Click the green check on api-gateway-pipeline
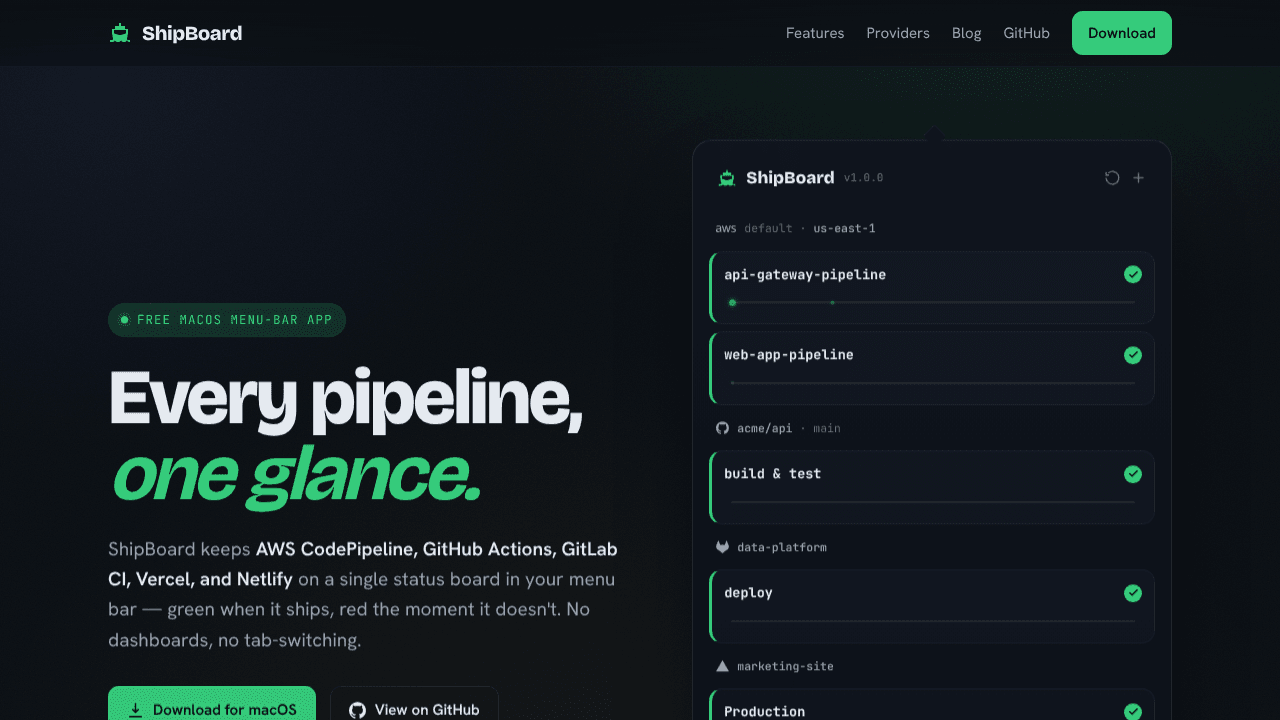The image size is (1280, 720). (x=1133, y=274)
